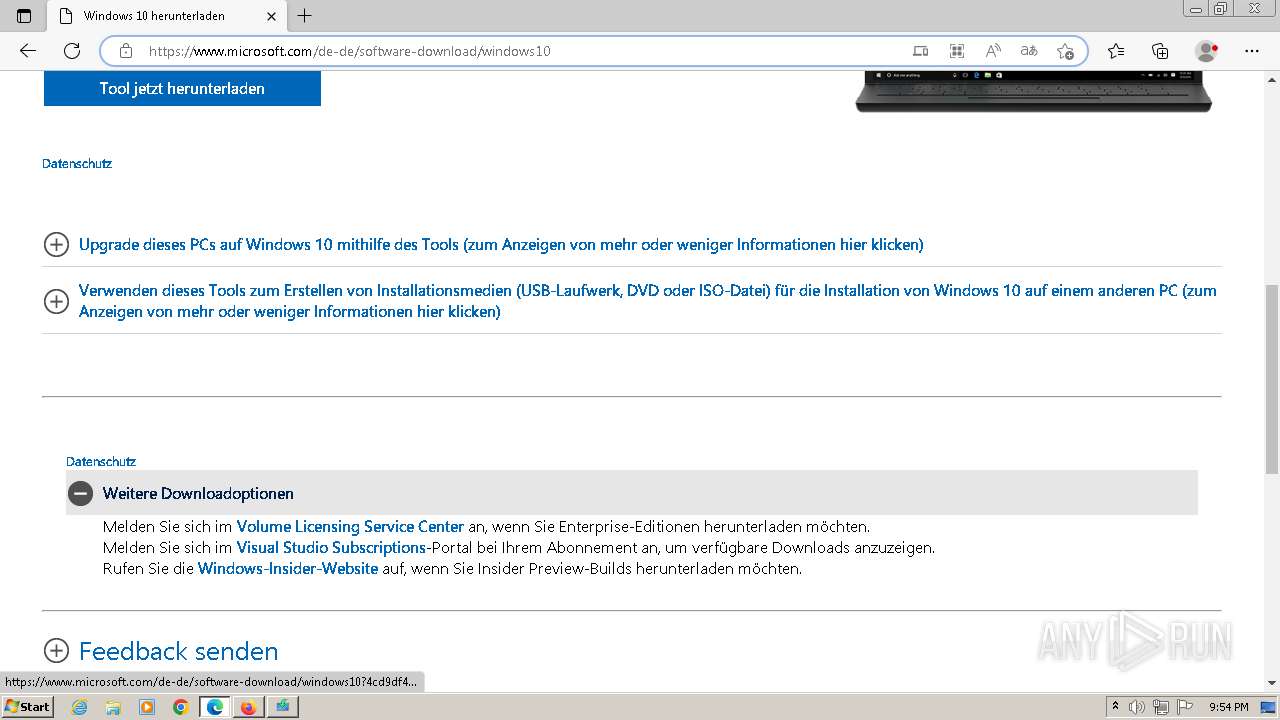
Task: Open the Favorites list icon
Action: (x=1116, y=51)
